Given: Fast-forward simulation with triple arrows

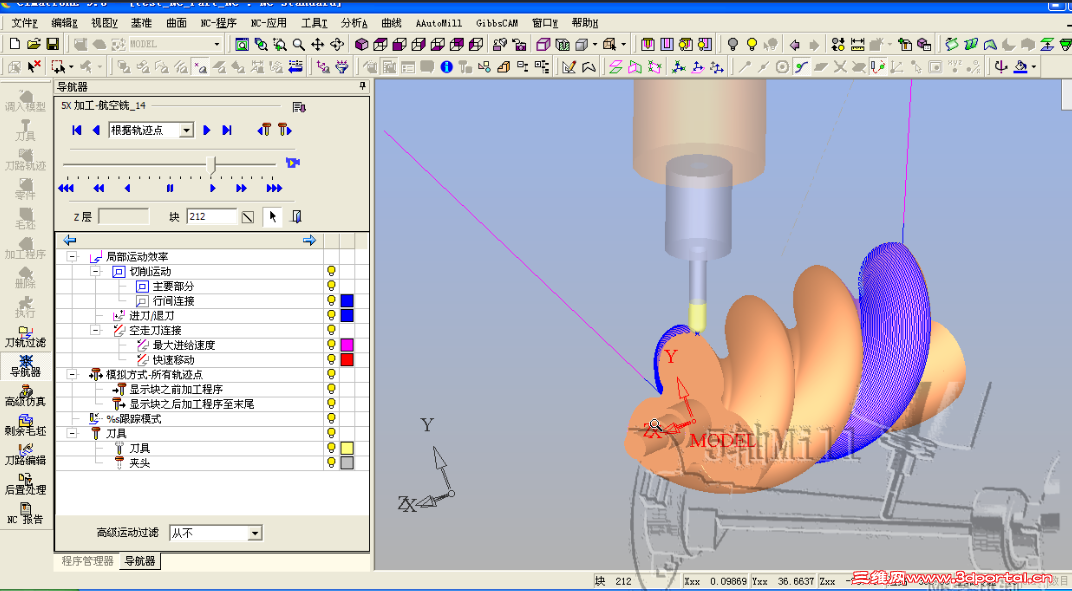Looking at the screenshot, I should pos(273,188).
